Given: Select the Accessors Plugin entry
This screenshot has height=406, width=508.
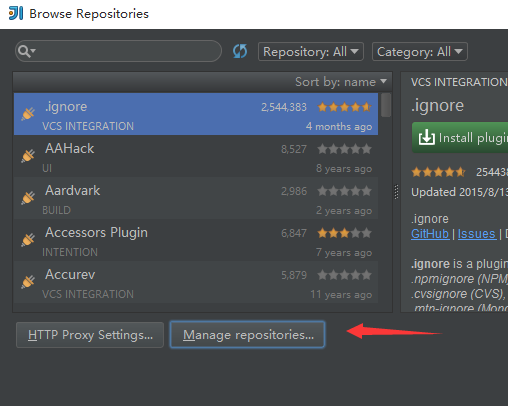Looking at the screenshot, I should coord(196,240).
